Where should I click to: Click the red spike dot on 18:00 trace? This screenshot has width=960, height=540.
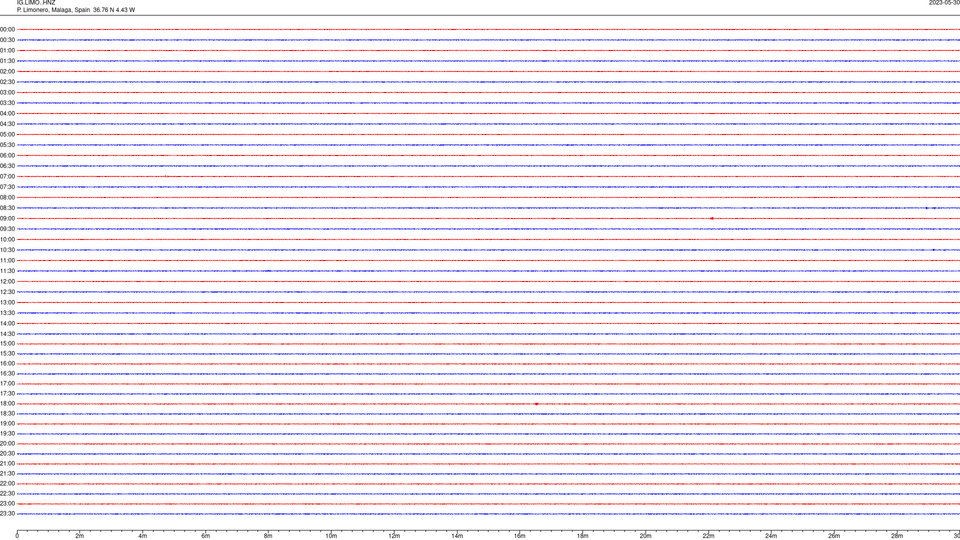[x=536, y=403]
